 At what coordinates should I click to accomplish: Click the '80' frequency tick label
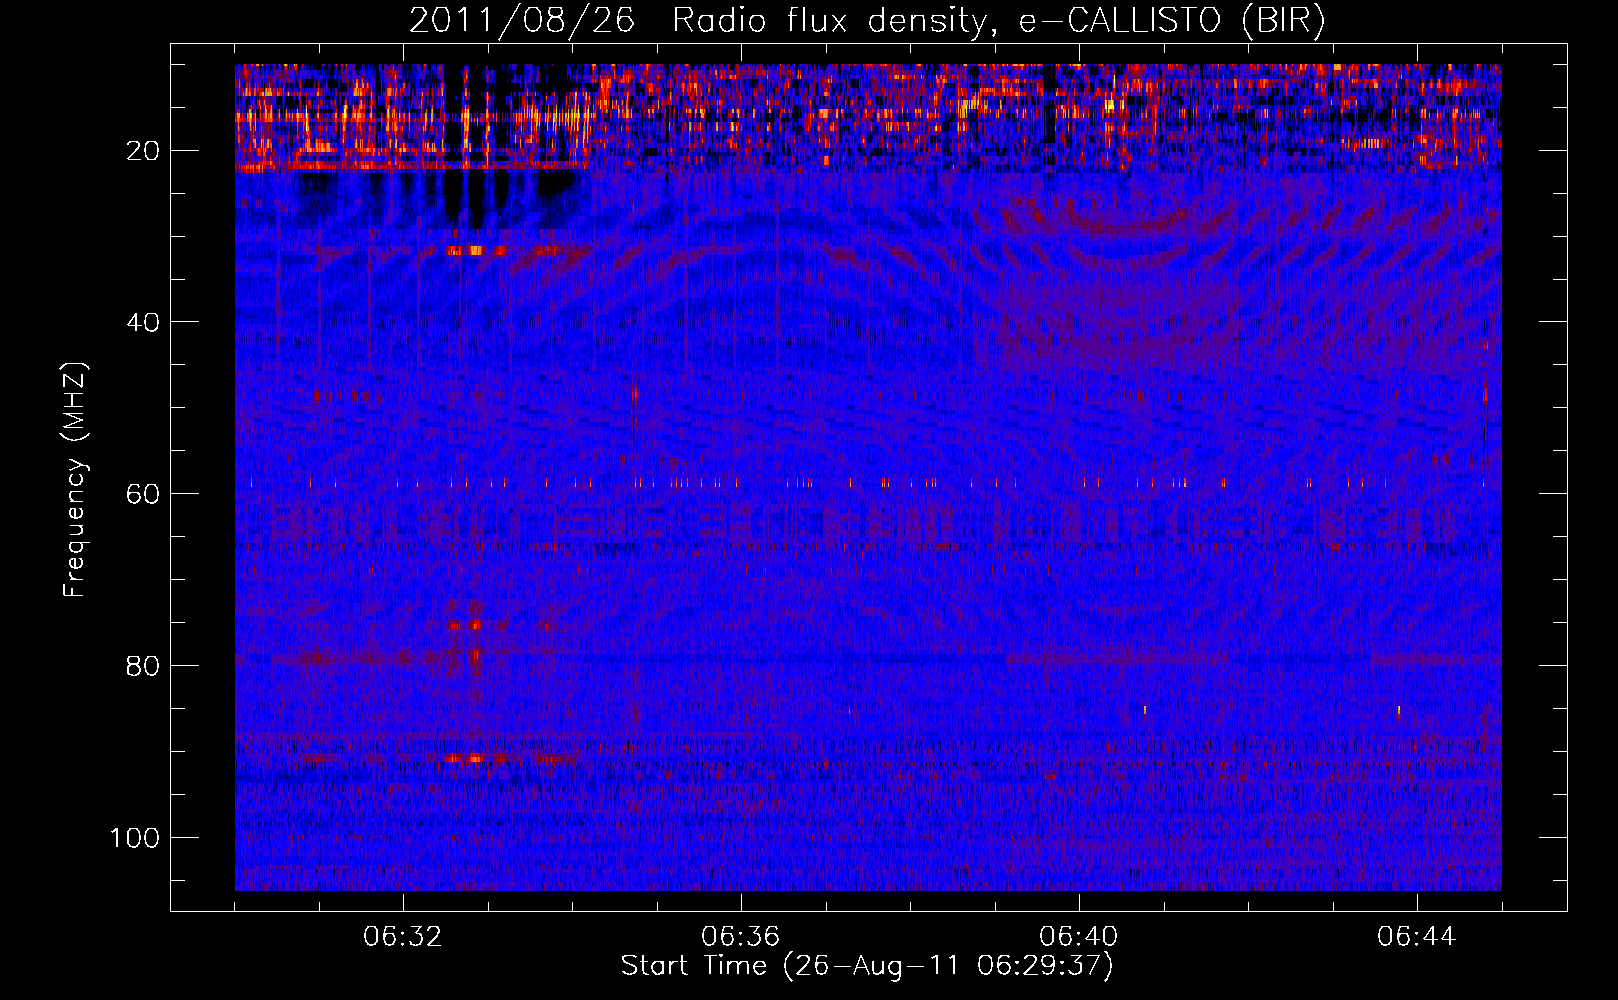[143, 666]
